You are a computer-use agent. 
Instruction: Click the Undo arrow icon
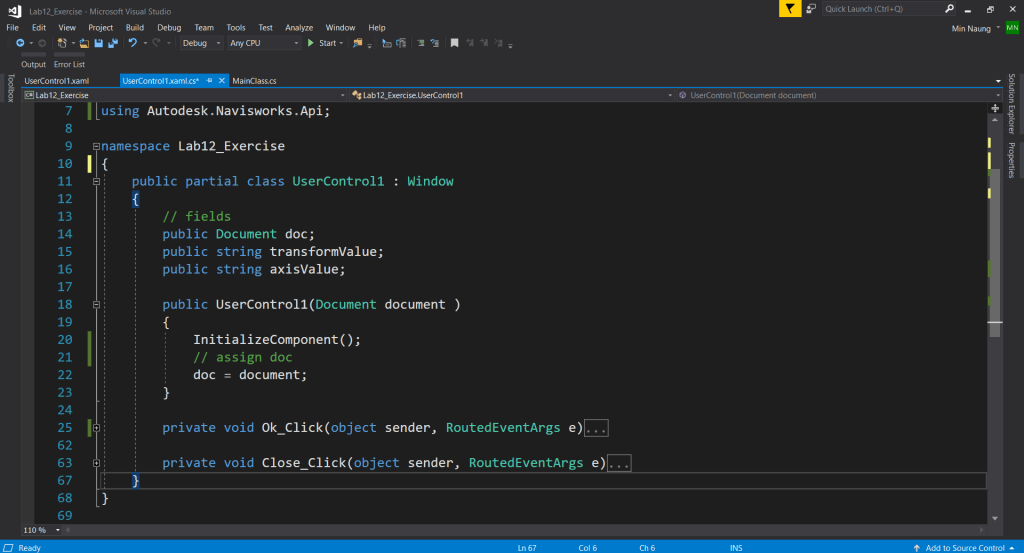pos(132,44)
